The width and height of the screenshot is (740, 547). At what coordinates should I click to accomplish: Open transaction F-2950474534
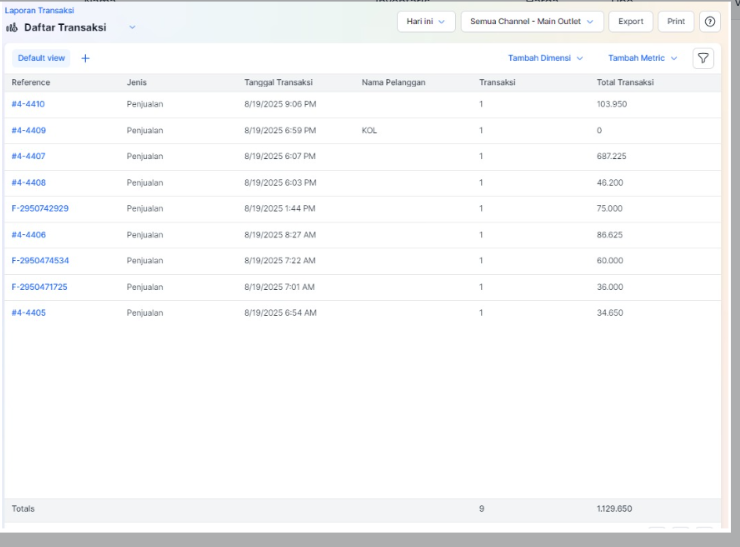[x=40, y=261]
